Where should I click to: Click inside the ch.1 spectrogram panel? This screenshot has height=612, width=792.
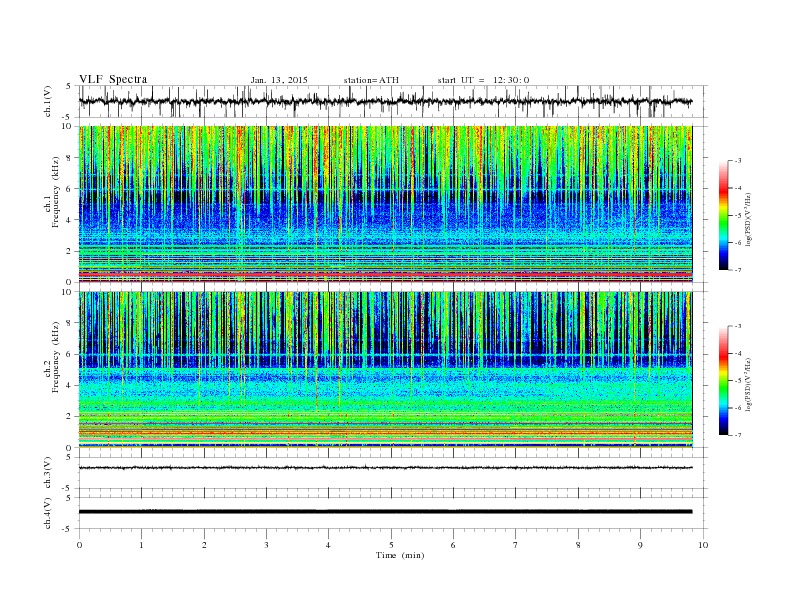[385, 204]
